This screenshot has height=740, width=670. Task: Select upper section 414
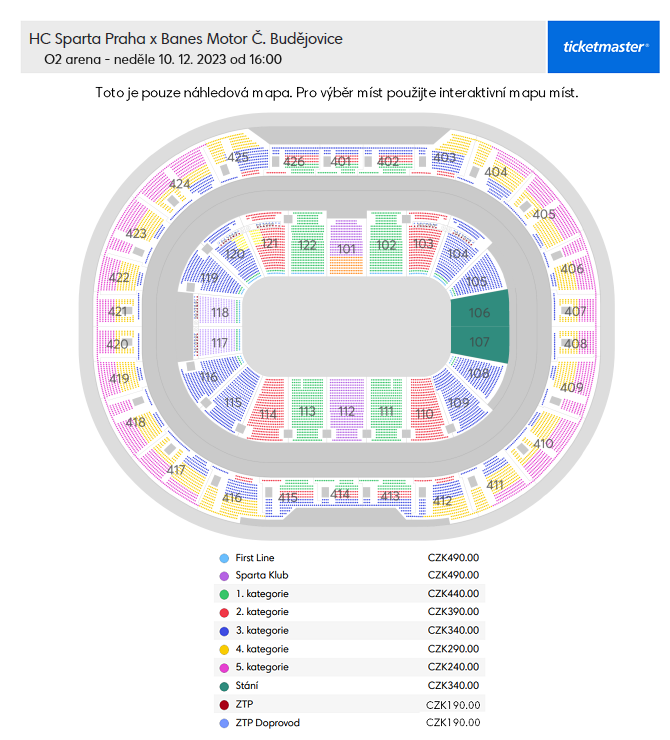pyautogui.click(x=340, y=493)
